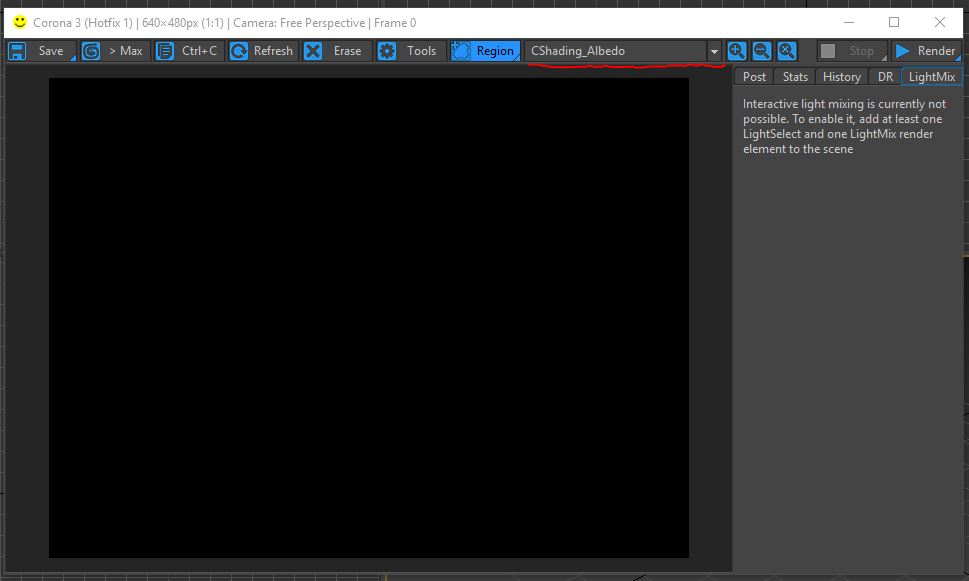Click the Save button label
969x581 pixels.
51,51
